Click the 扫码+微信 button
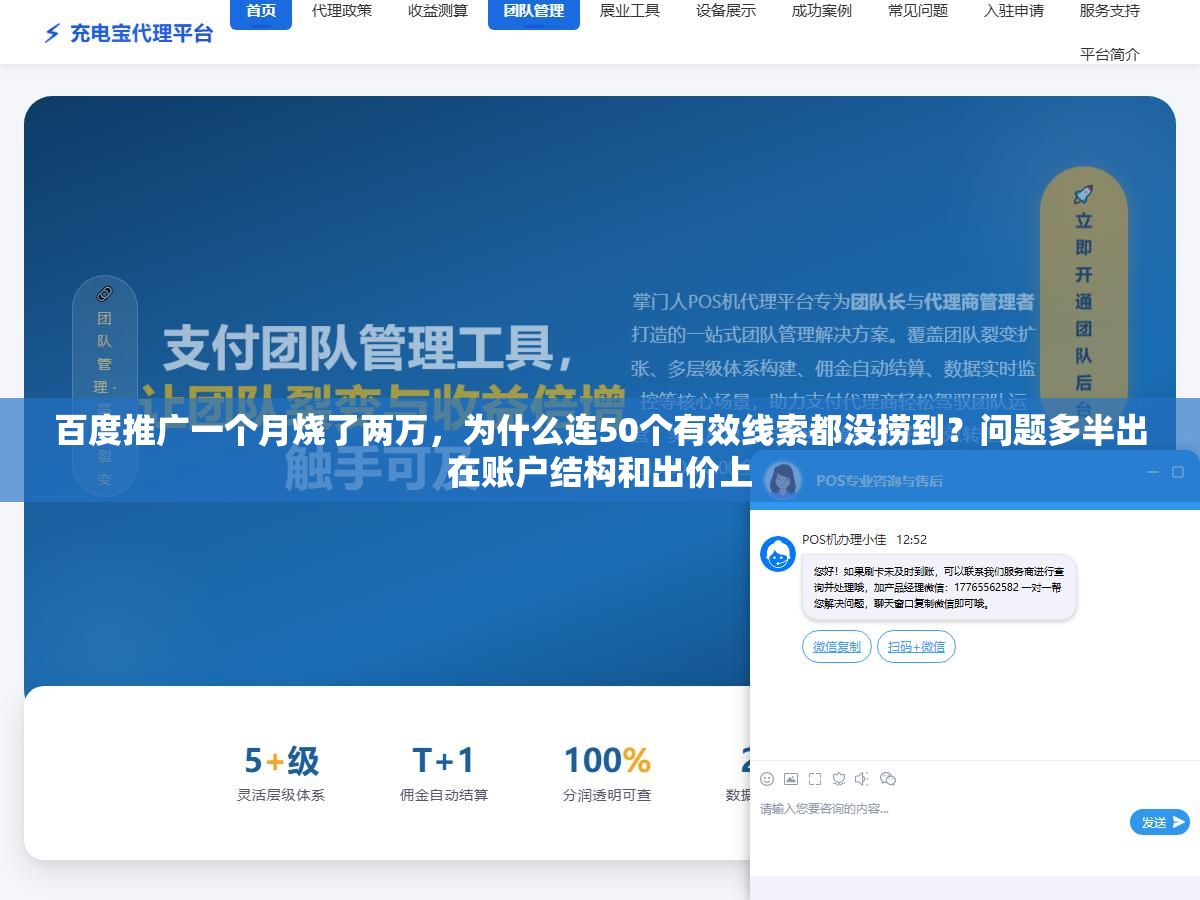 point(916,647)
